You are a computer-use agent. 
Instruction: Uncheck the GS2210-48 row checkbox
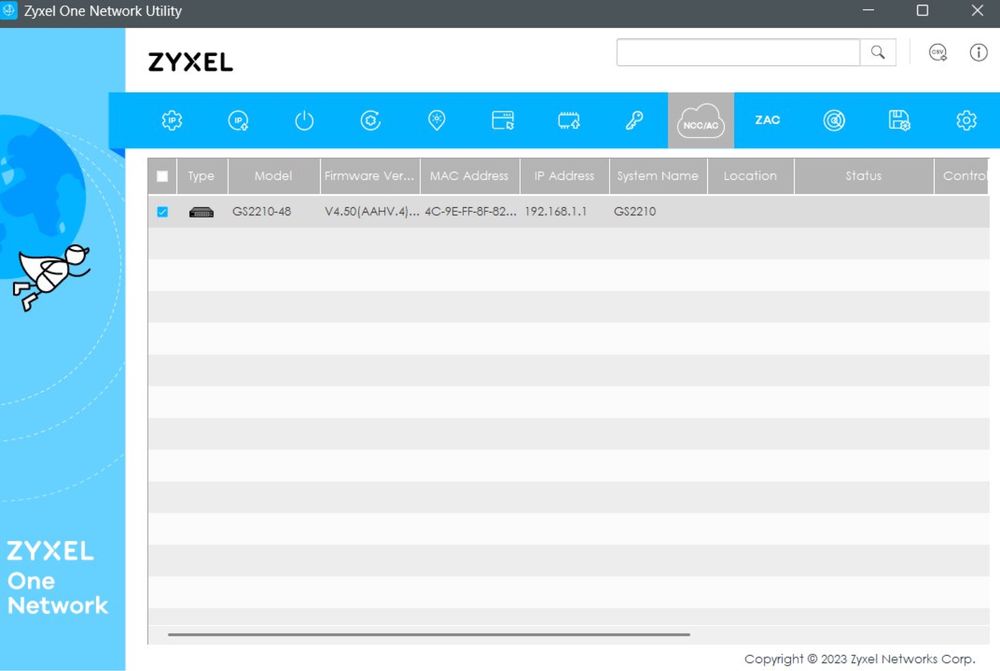pyautogui.click(x=162, y=212)
